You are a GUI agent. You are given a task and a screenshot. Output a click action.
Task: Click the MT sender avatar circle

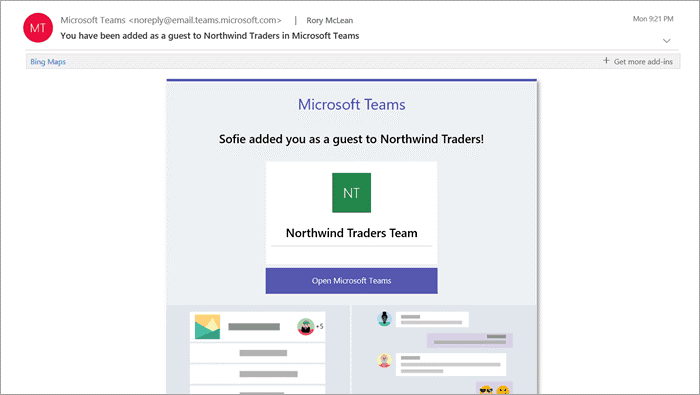tap(38, 28)
